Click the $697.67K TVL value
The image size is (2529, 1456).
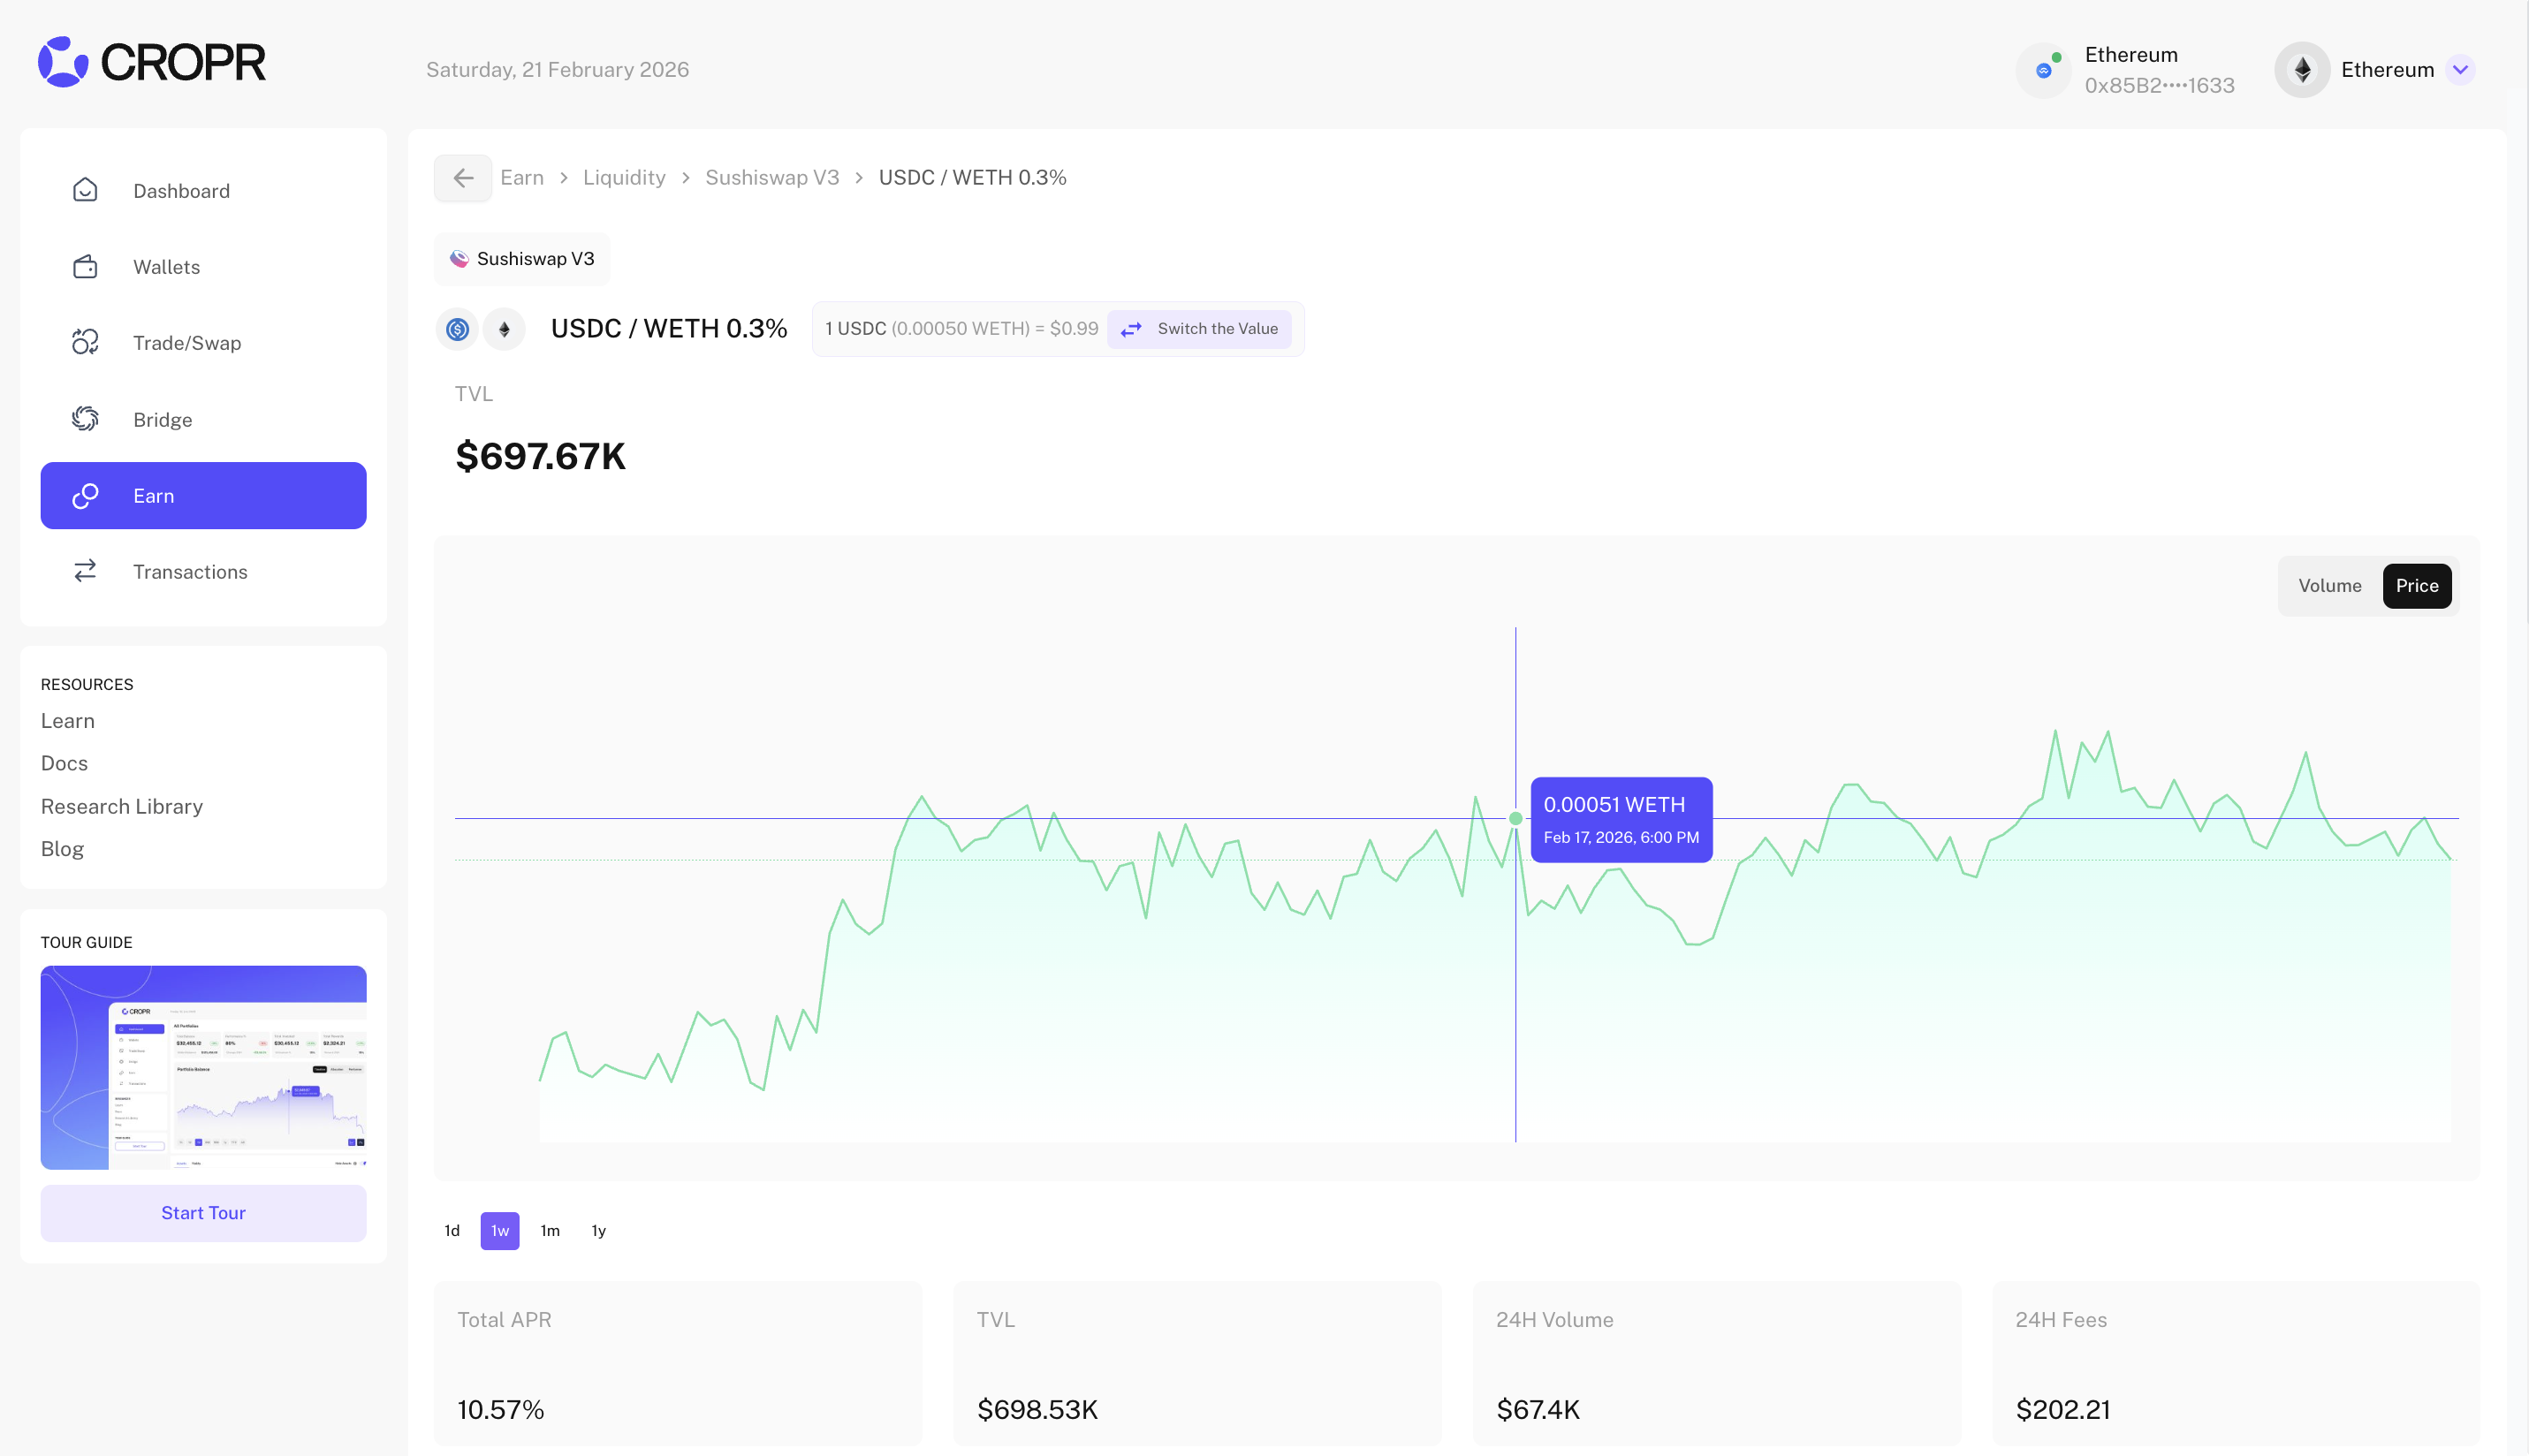tap(541, 457)
